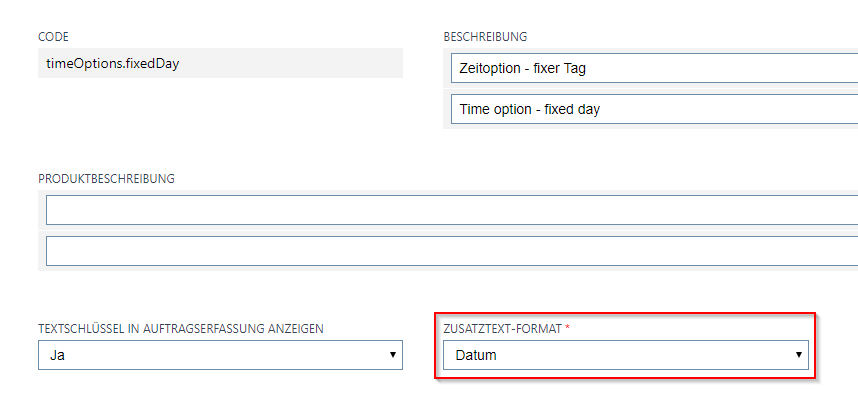Image resolution: width=858 pixels, height=416 pixels.
Task: Click the CODE label
Action: (x=53, y=37)
